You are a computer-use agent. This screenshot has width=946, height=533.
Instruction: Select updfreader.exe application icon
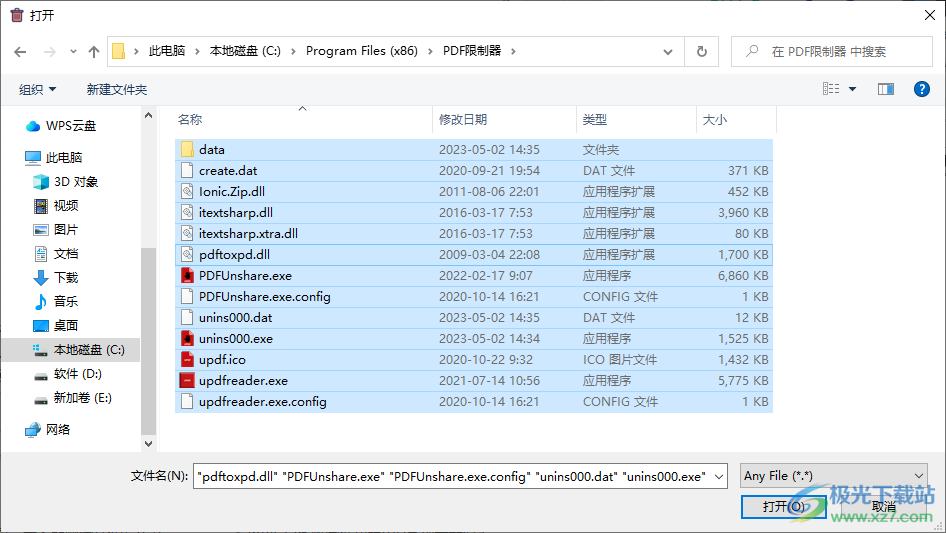click(x=188, y=381)
